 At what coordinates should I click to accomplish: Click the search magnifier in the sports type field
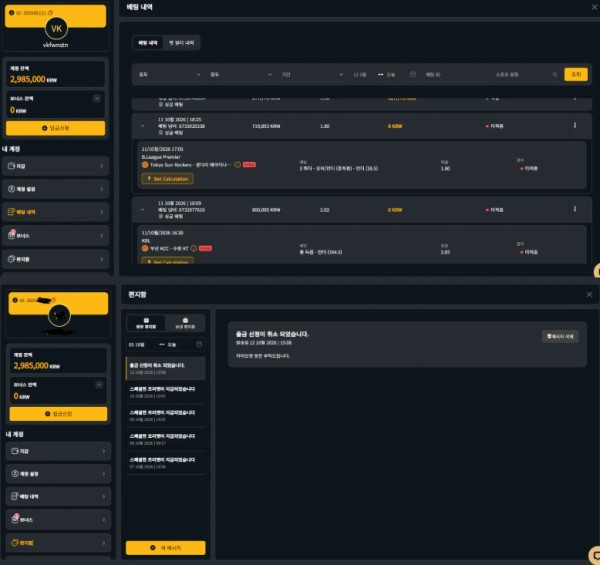point(555,75)
